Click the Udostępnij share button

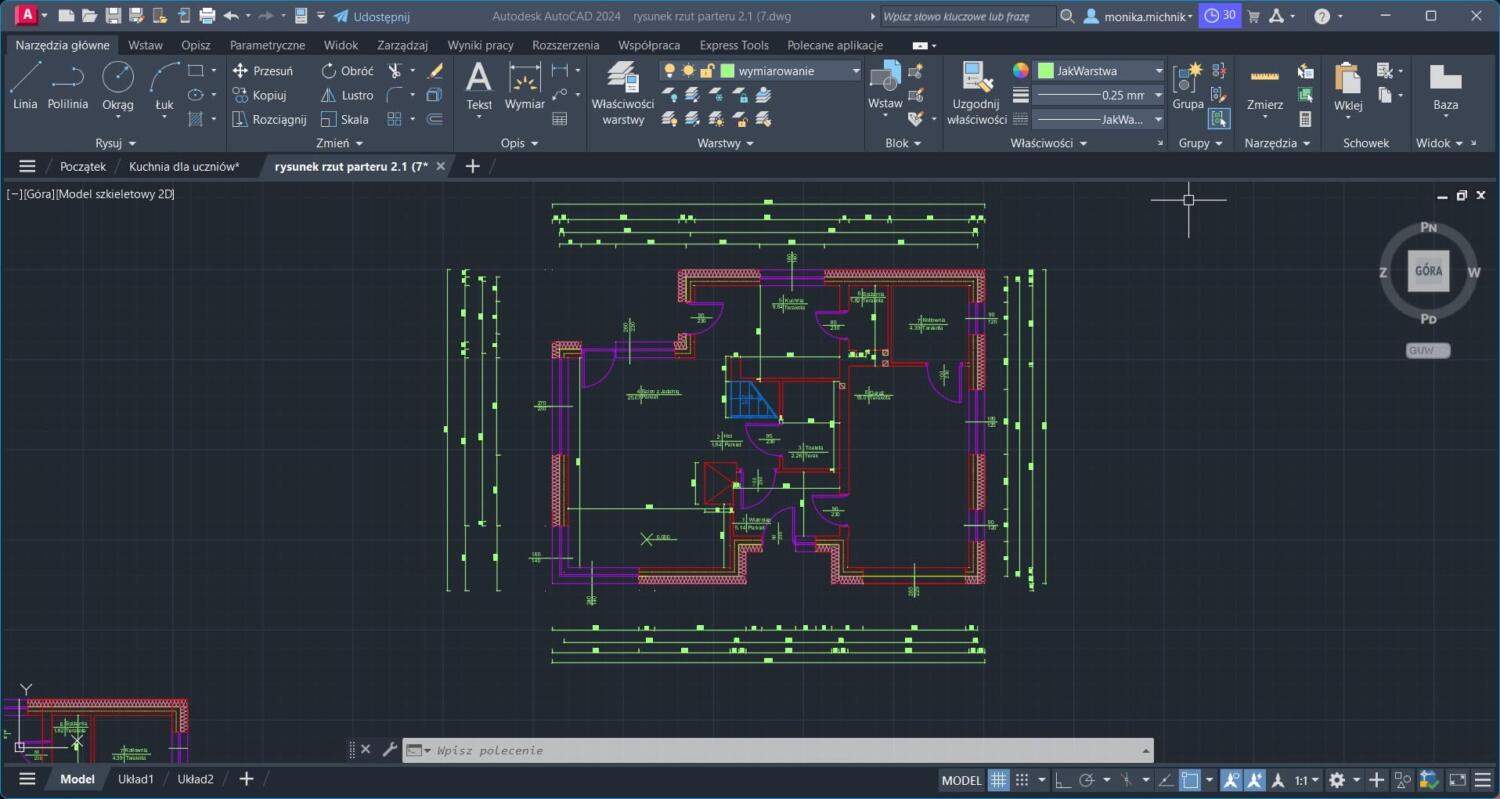[x=371, y=16]
